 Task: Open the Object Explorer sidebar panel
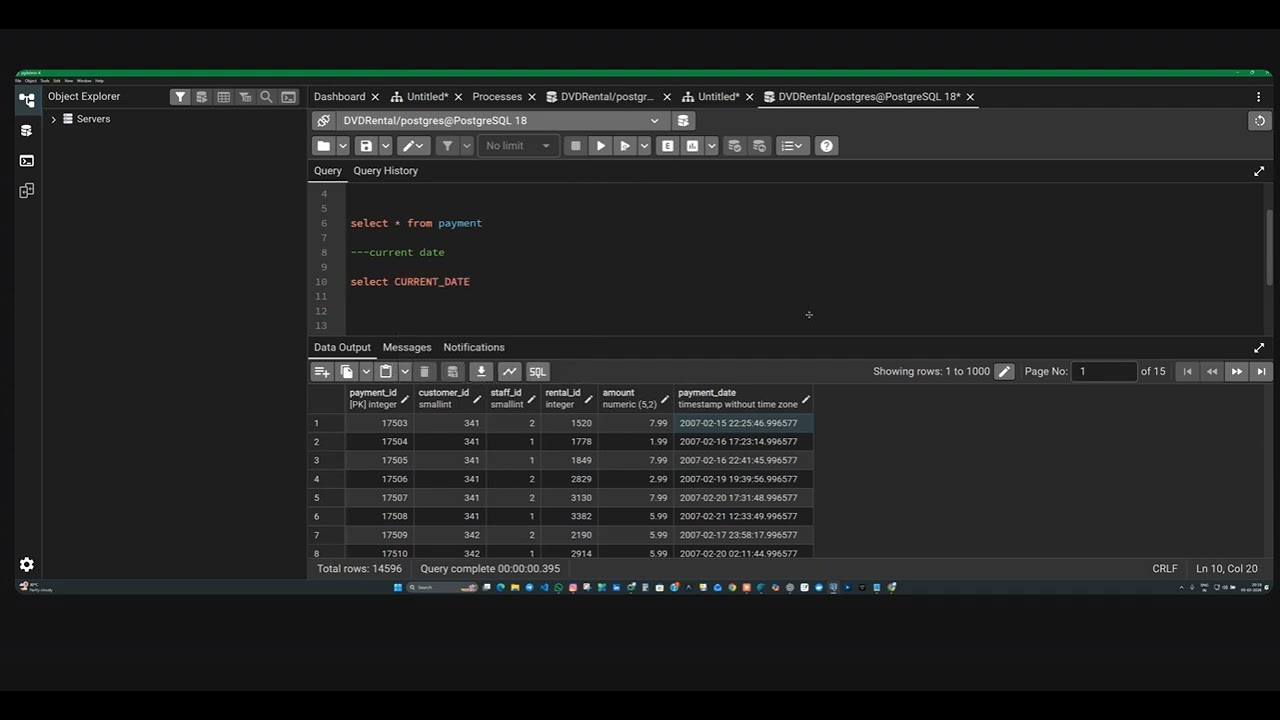27,100
